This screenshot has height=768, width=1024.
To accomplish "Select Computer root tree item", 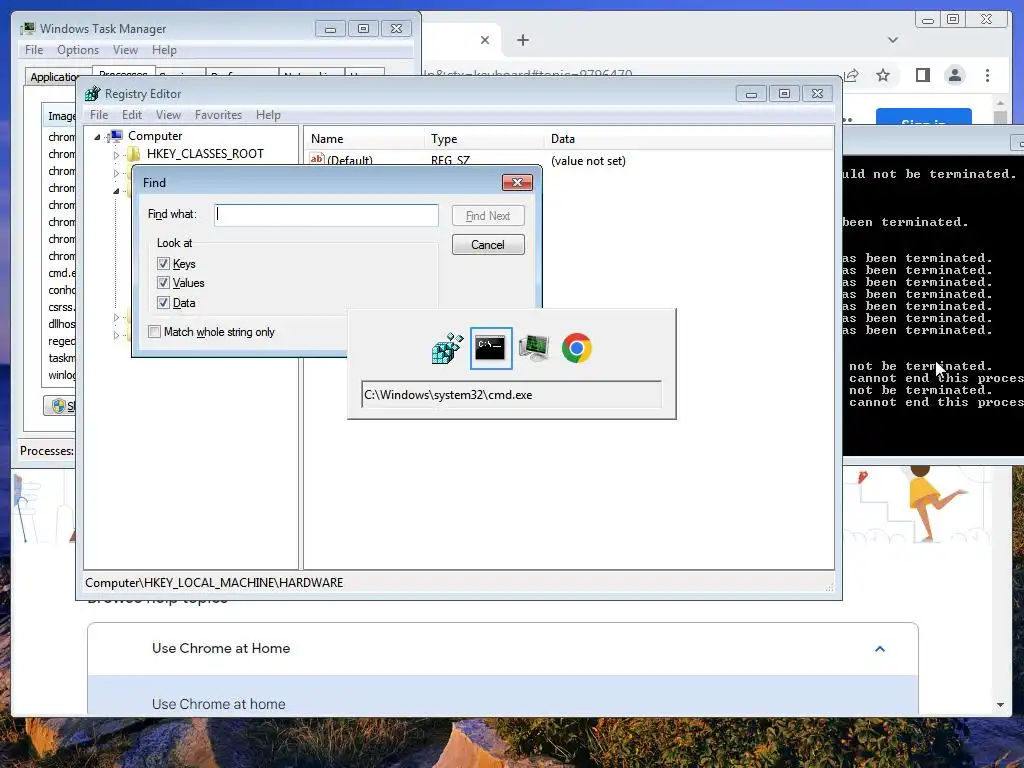I will click(155, 136).
